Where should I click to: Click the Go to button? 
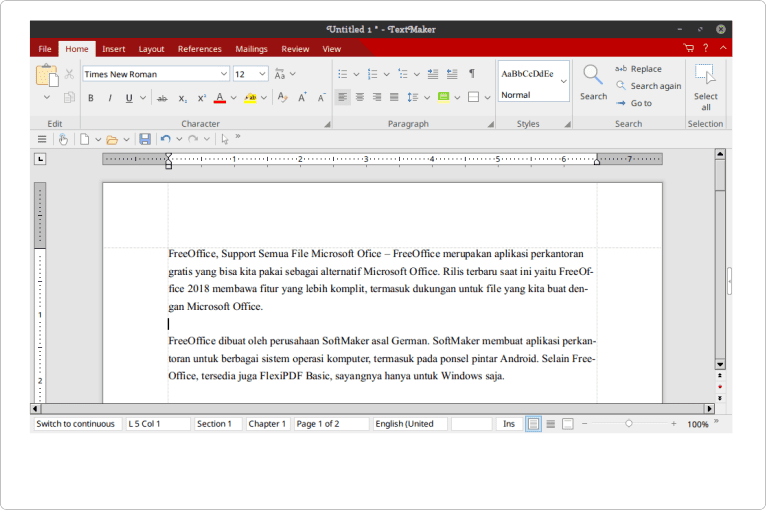[x=634, y=103]
